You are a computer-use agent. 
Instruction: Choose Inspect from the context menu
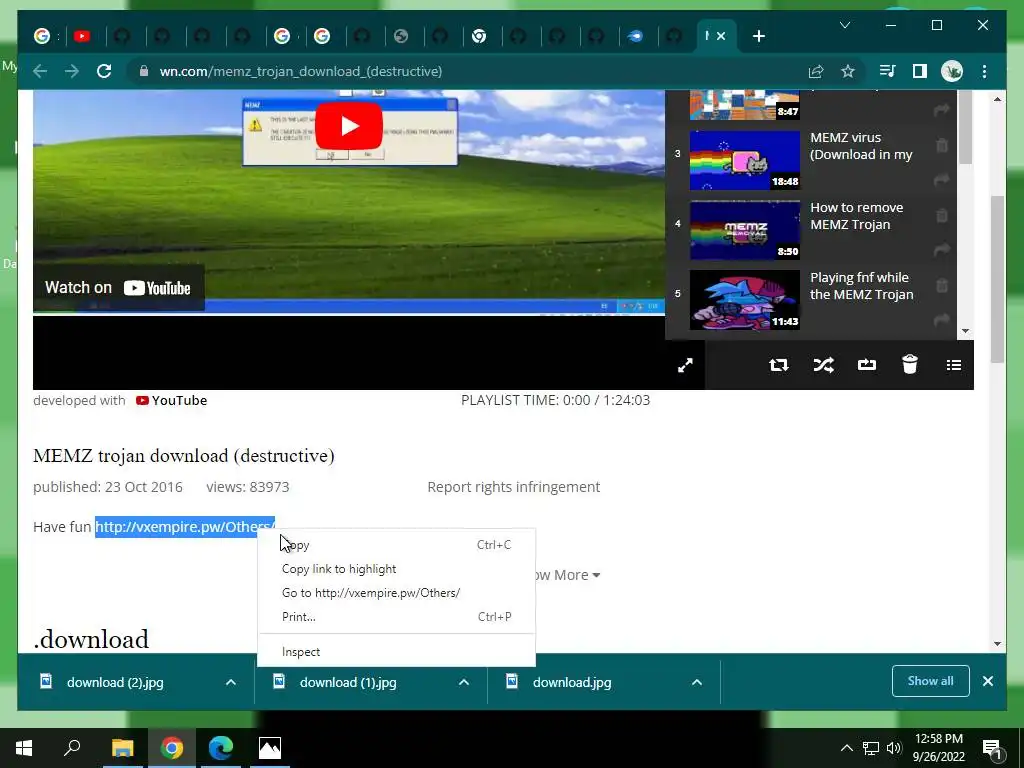click(x=396, y=652)
